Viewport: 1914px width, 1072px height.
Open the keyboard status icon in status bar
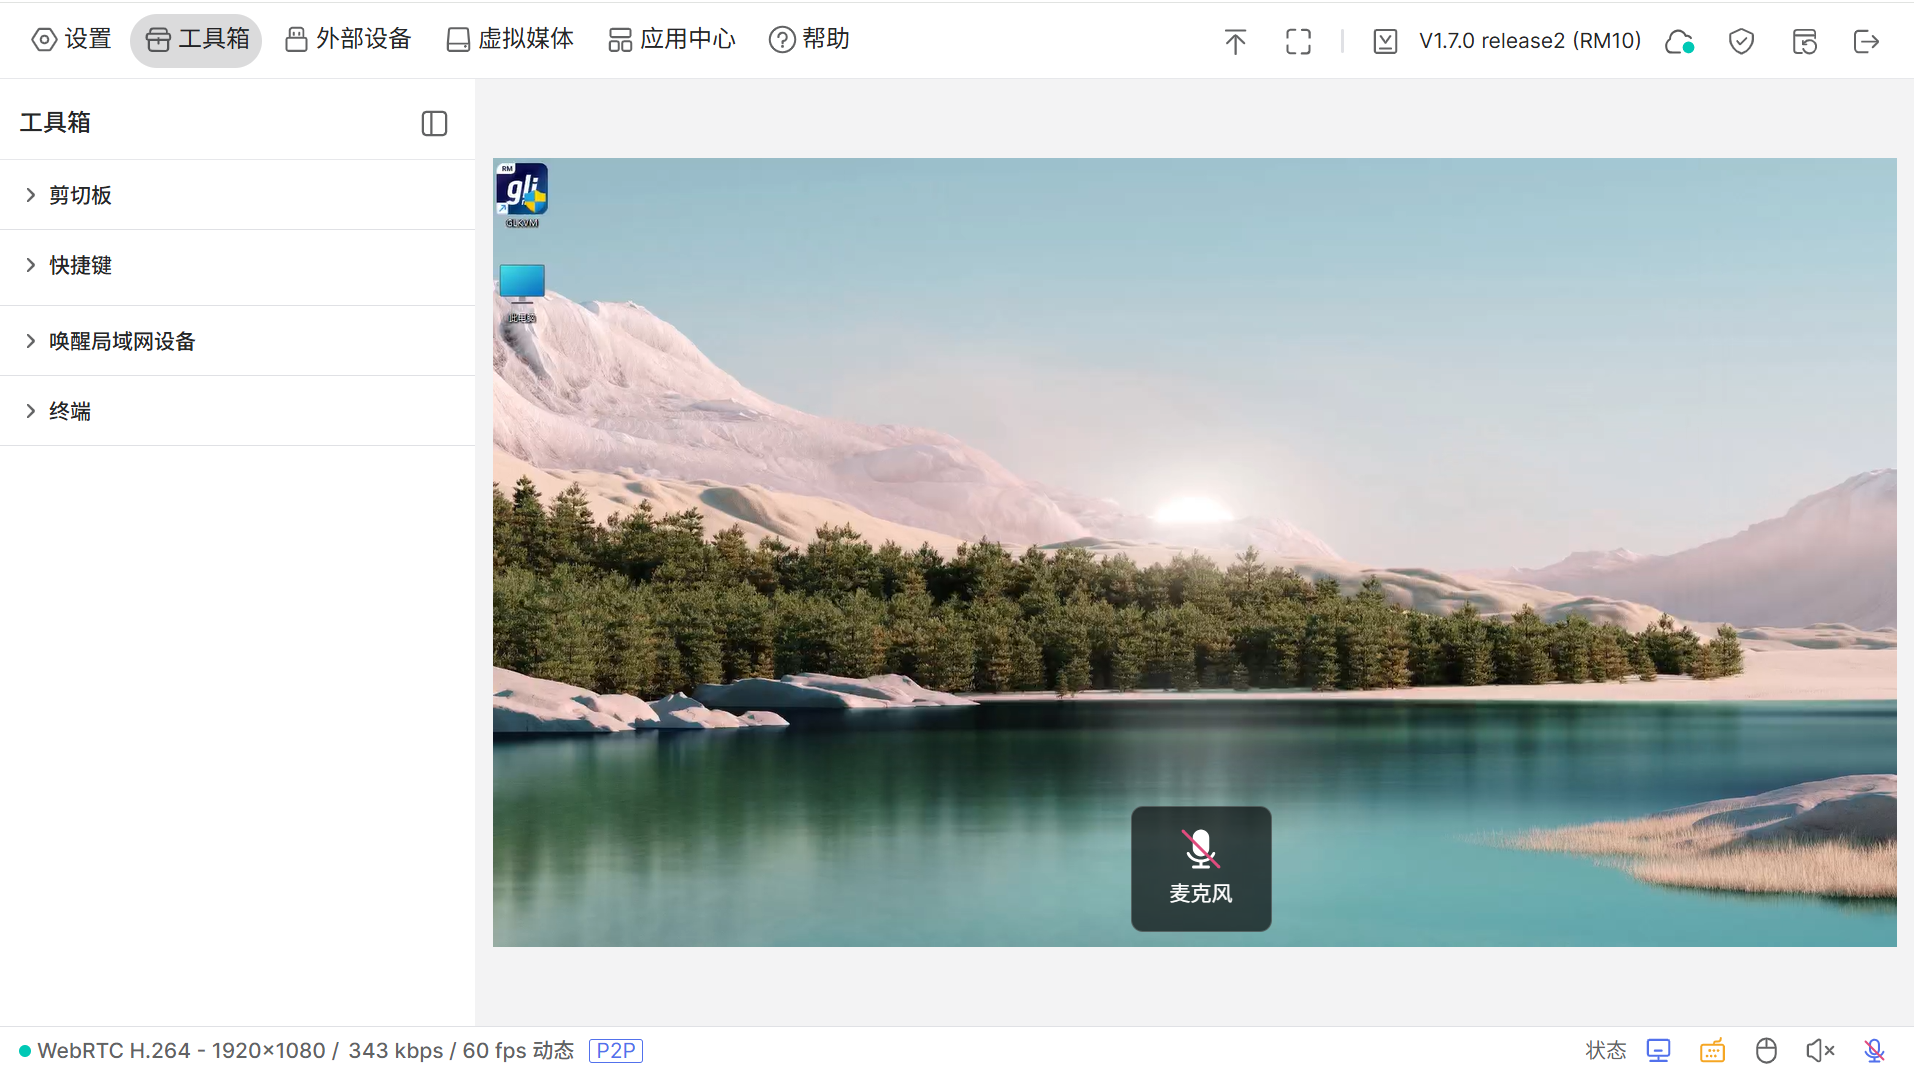(1712, 1050)
